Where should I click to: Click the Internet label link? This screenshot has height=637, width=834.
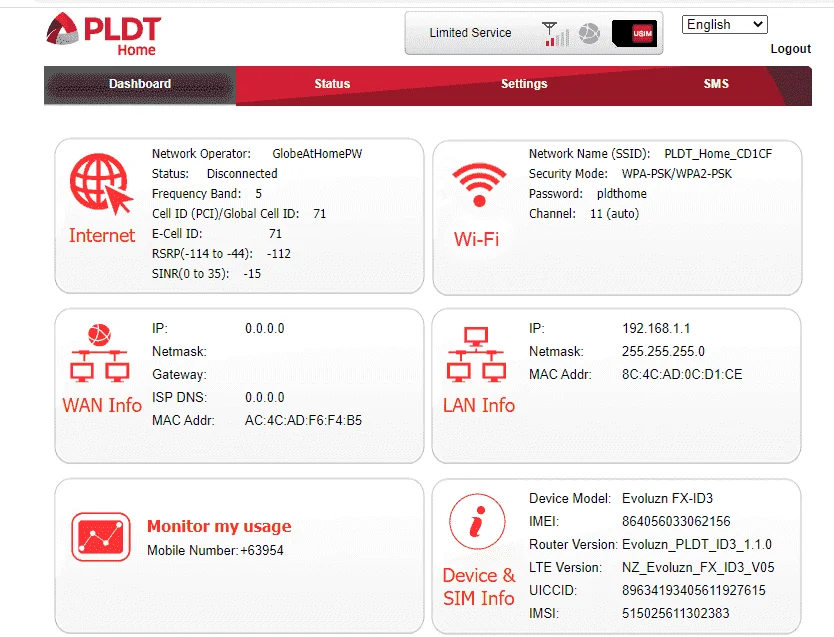click(102, 235)
